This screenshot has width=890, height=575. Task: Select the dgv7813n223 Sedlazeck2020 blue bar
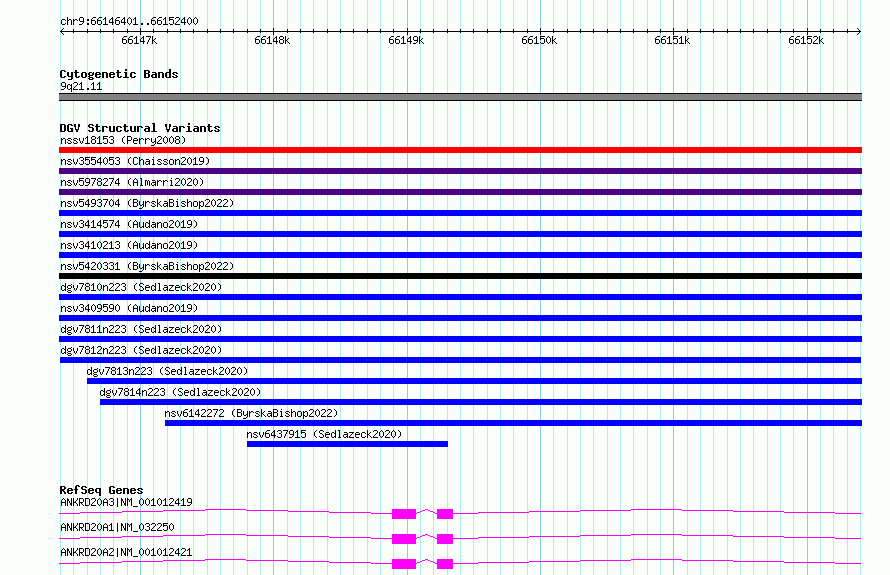pos(475,381)
